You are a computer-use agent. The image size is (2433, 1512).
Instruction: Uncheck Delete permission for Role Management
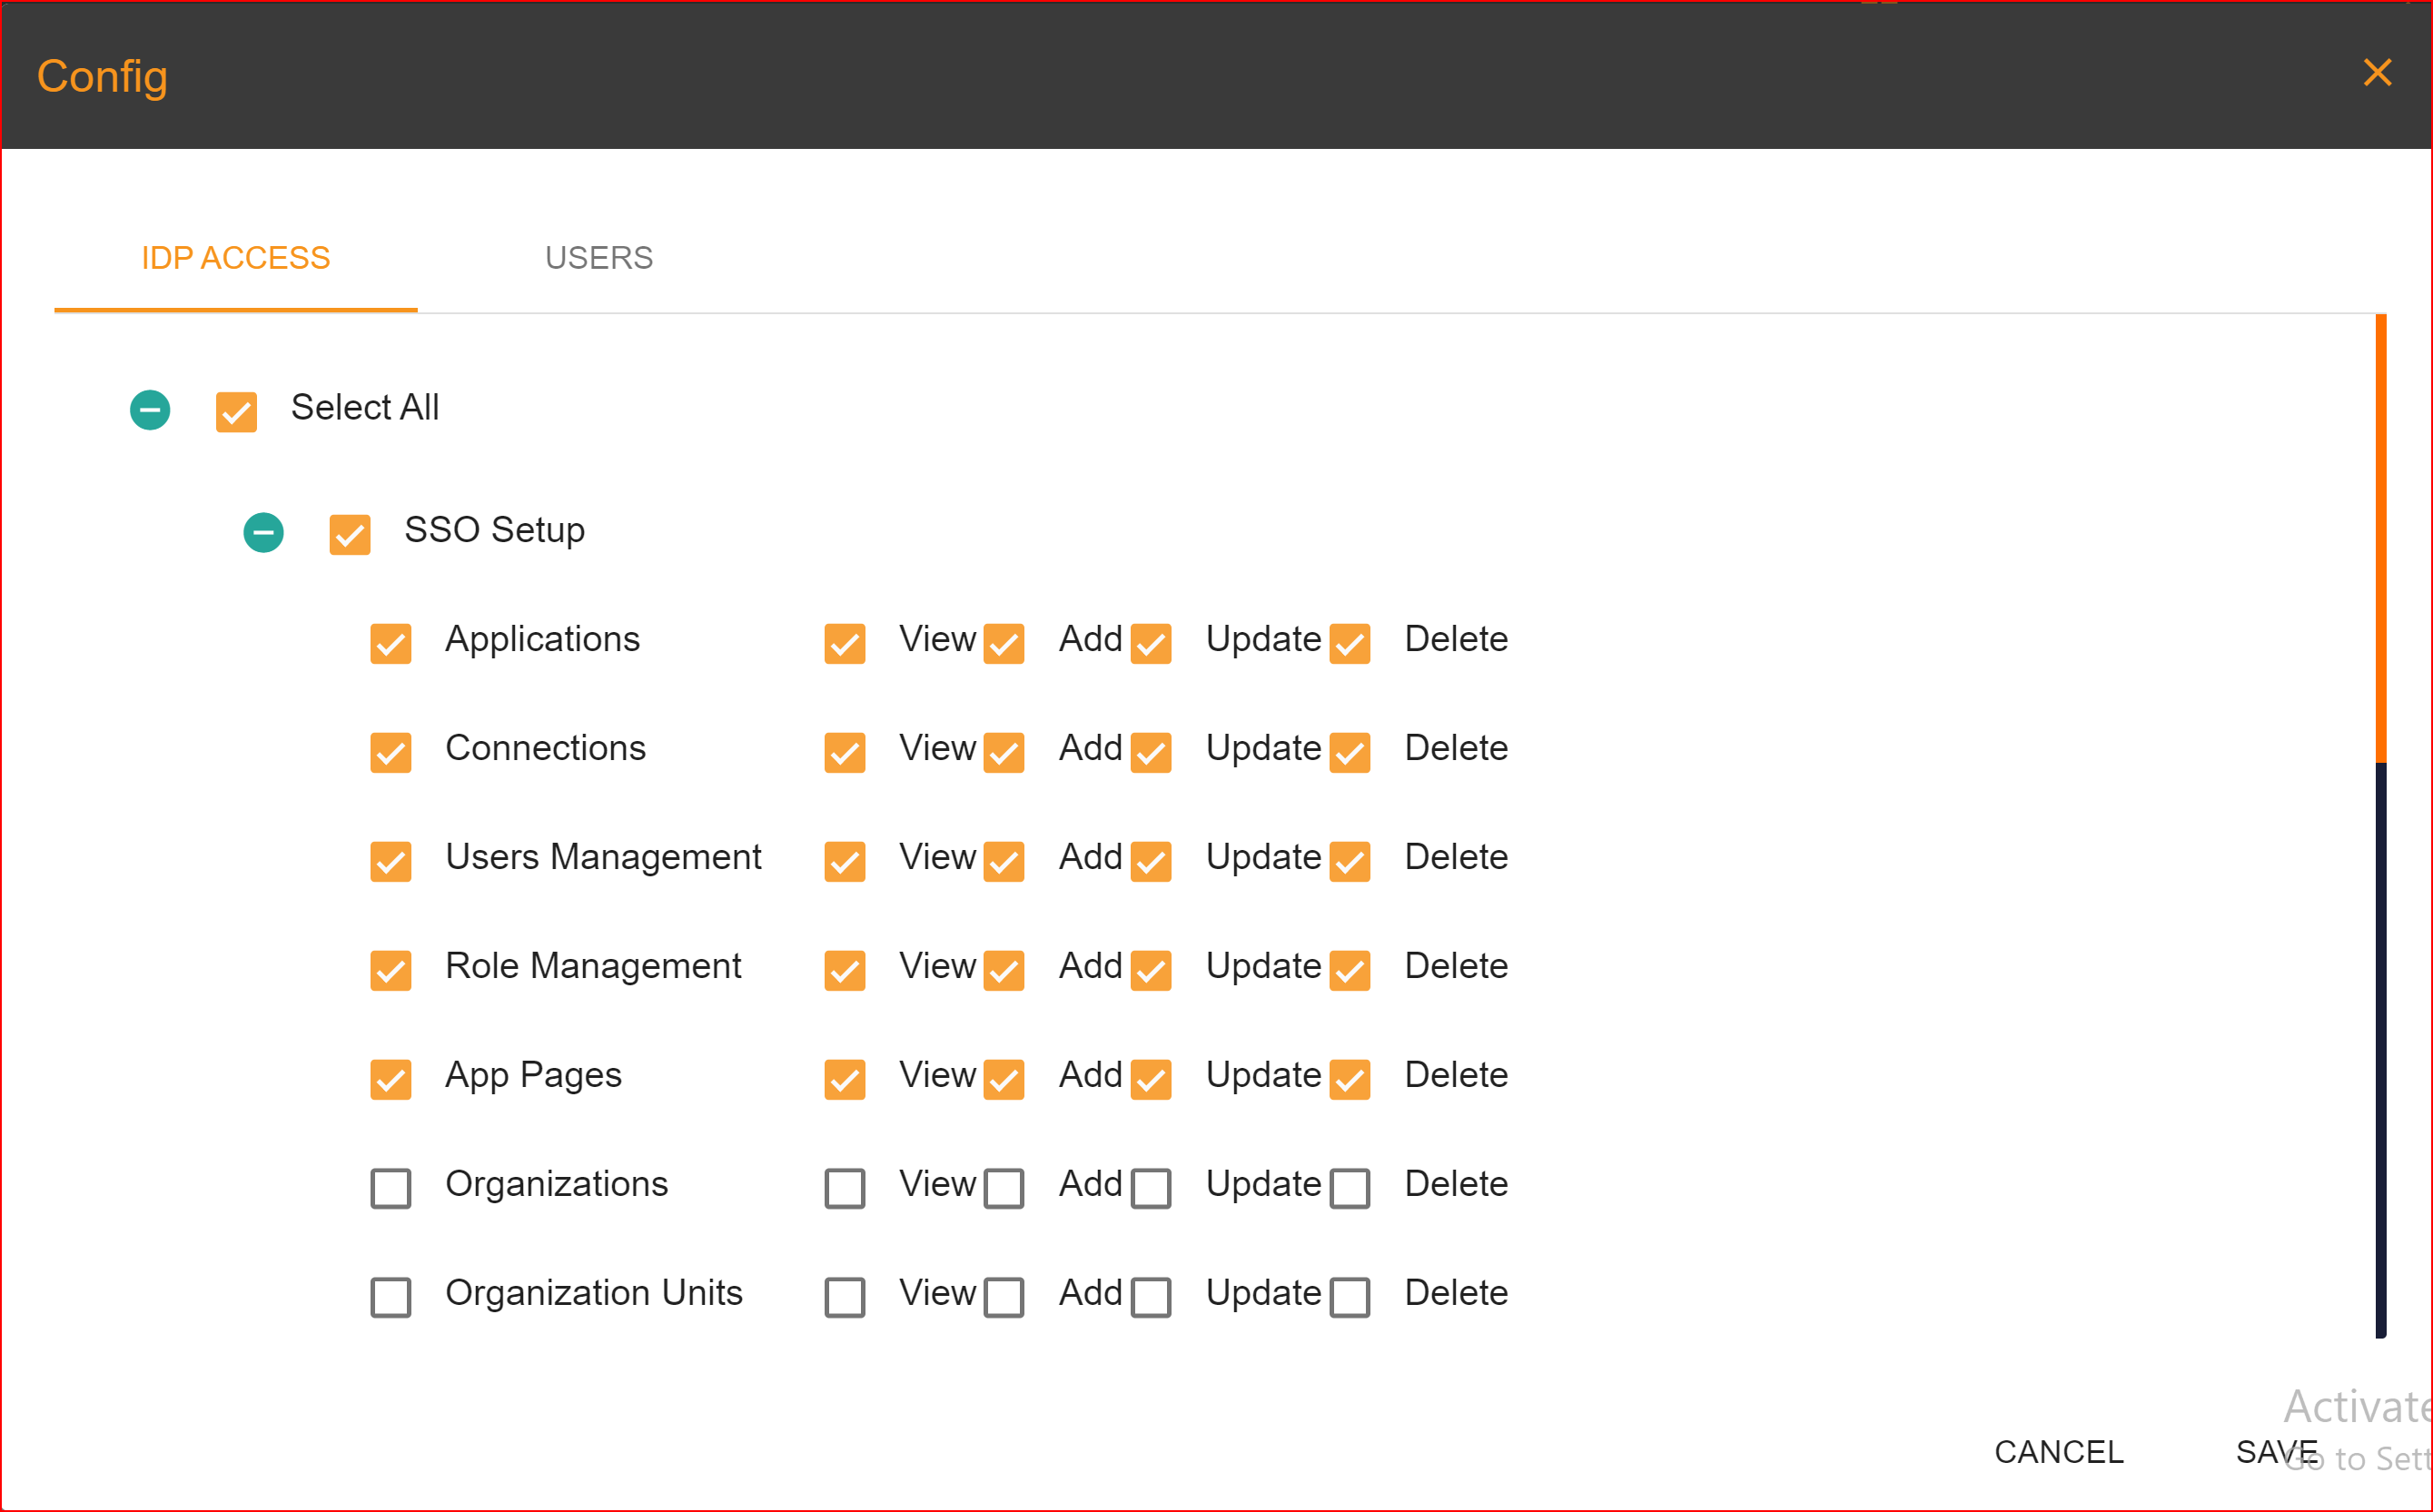[x=1349, y=969]
